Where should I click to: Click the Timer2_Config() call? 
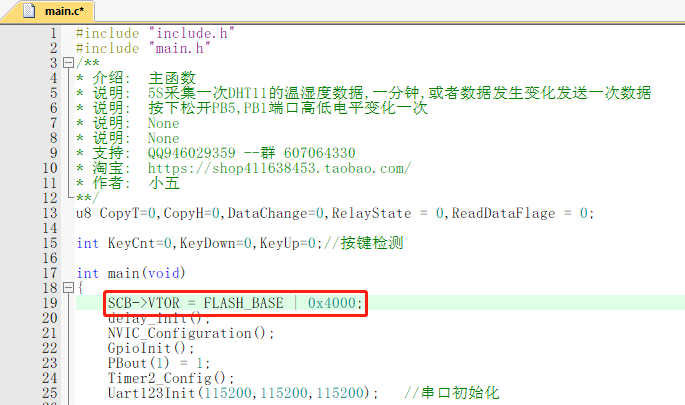[x=171, y=378]
